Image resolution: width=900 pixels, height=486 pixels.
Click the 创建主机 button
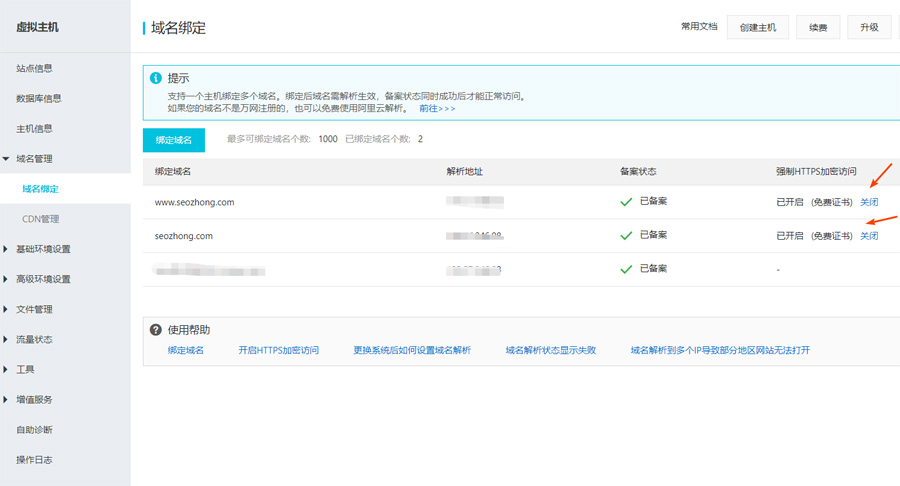[x=758, y=27]
